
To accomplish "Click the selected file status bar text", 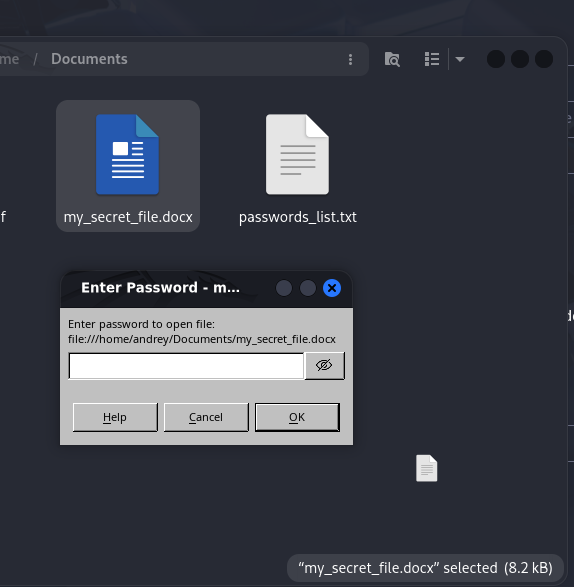I will pos(425,568).
